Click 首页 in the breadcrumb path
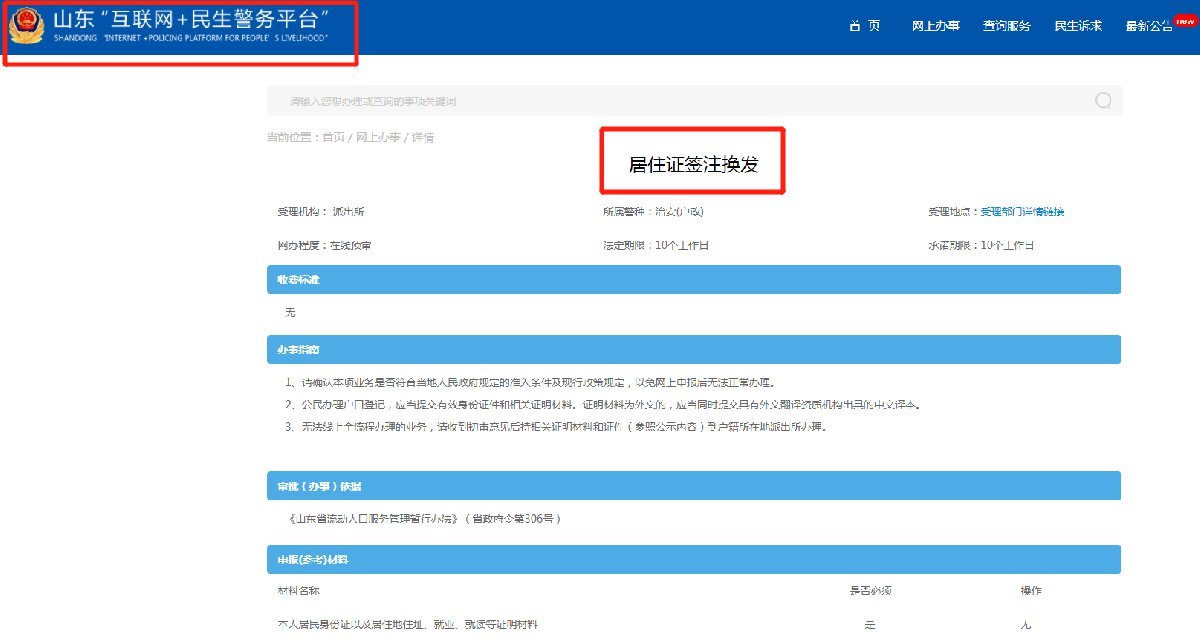 (x=333, y=137)
